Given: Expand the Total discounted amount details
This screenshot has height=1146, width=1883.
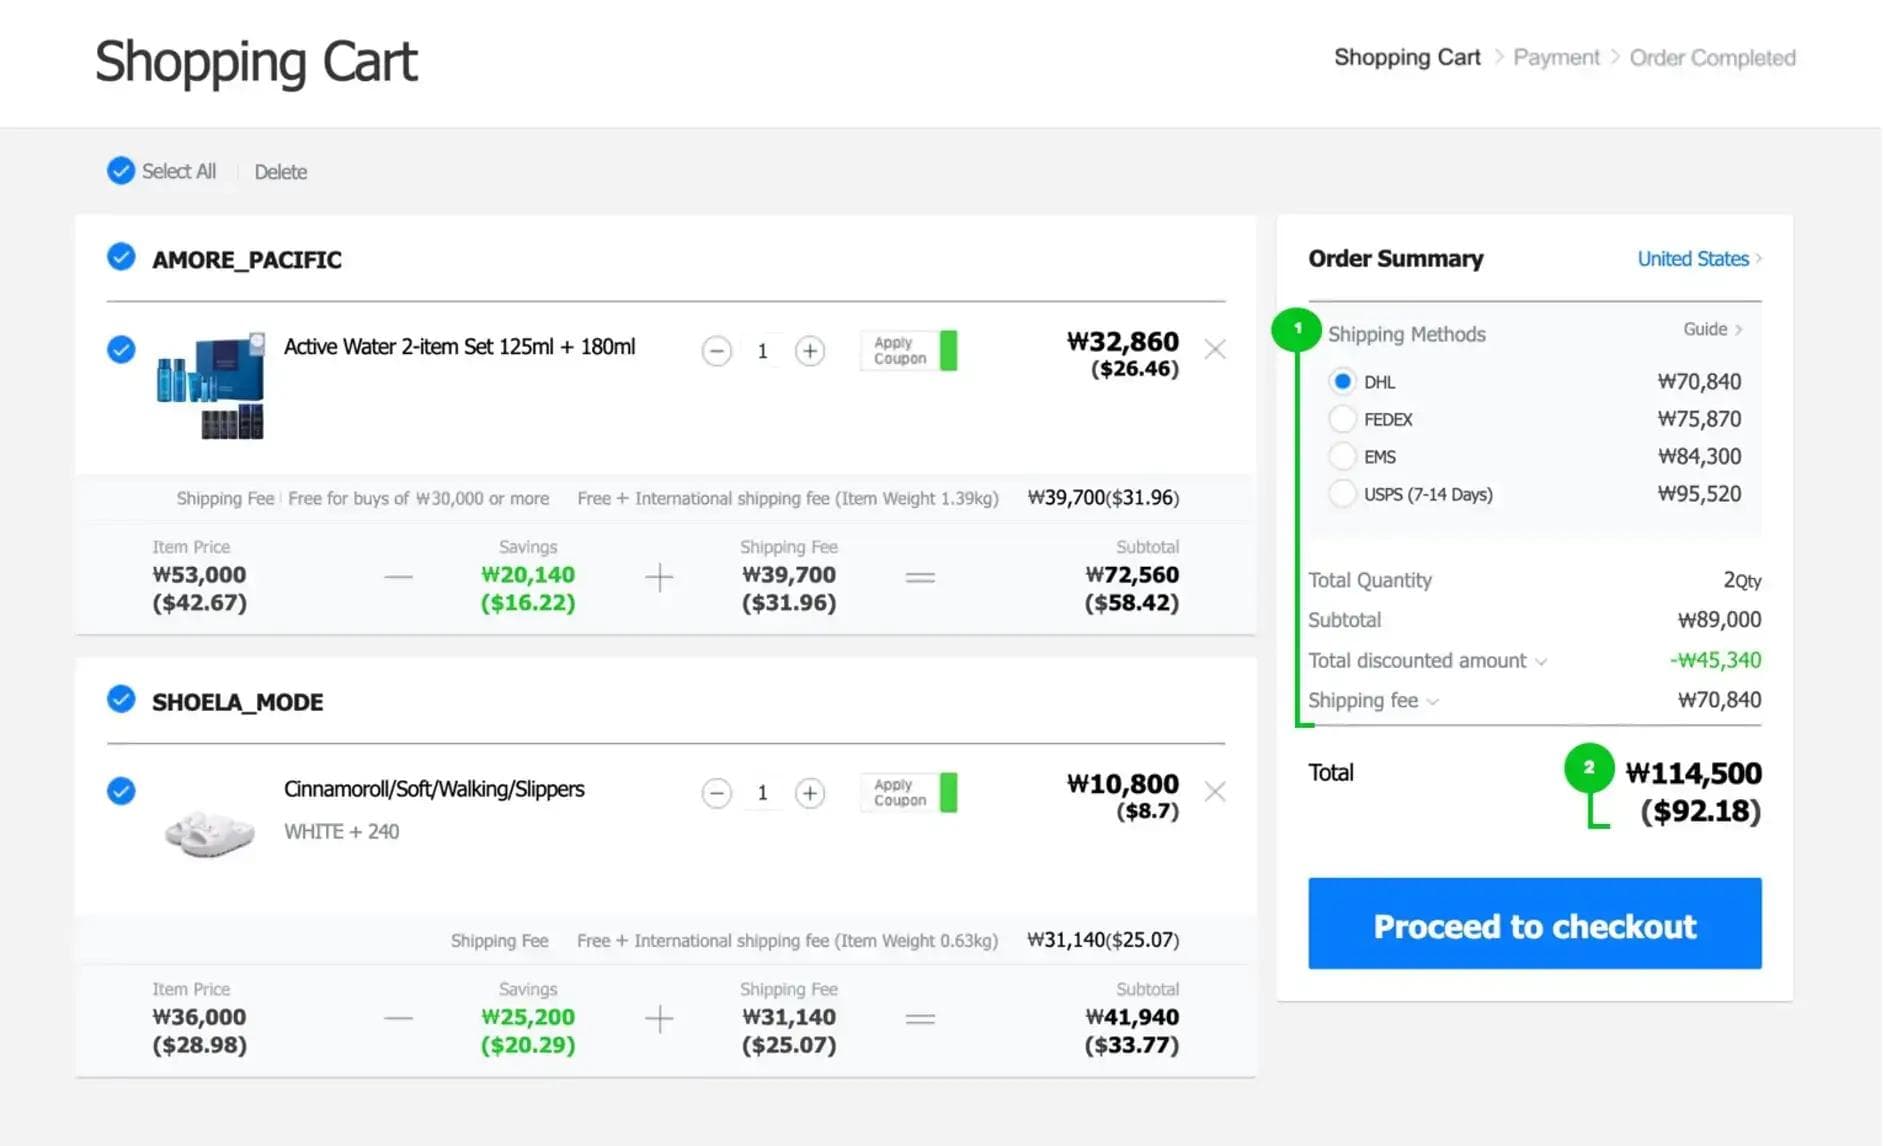Looking at the screenshot, I should coord(1541,660).
